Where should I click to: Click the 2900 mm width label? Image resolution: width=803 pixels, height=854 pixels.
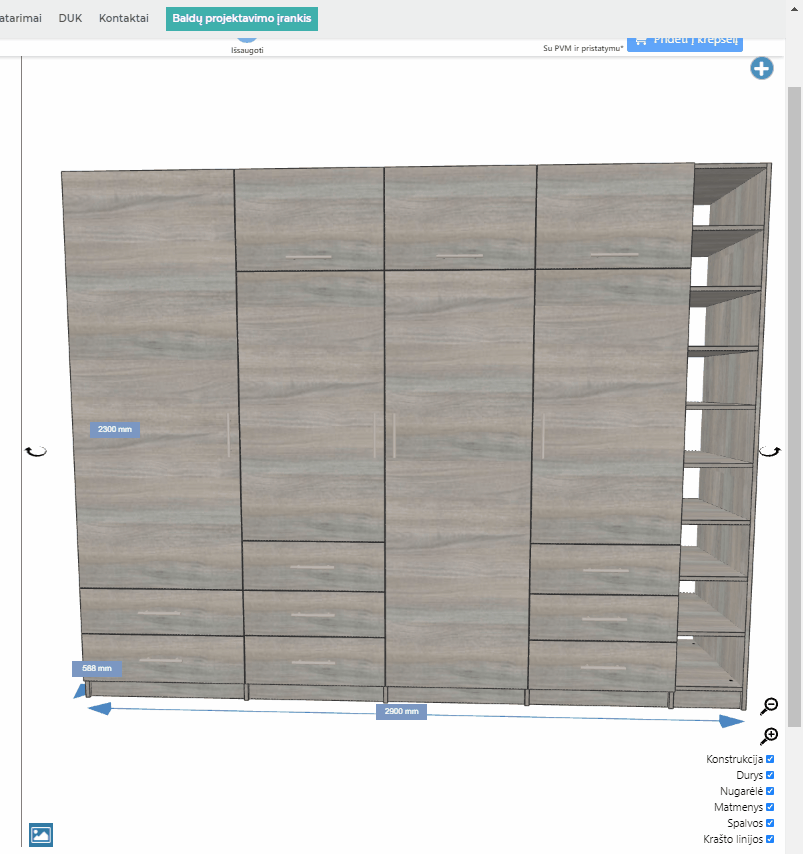[x=401, y=712]
